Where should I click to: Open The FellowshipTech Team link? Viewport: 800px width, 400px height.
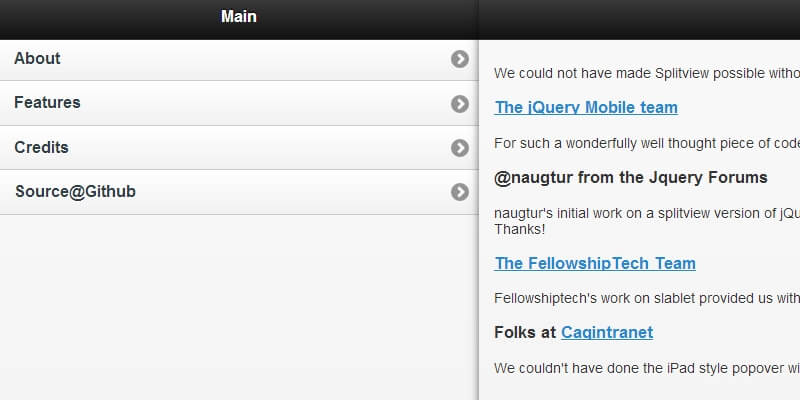[595, 264]
